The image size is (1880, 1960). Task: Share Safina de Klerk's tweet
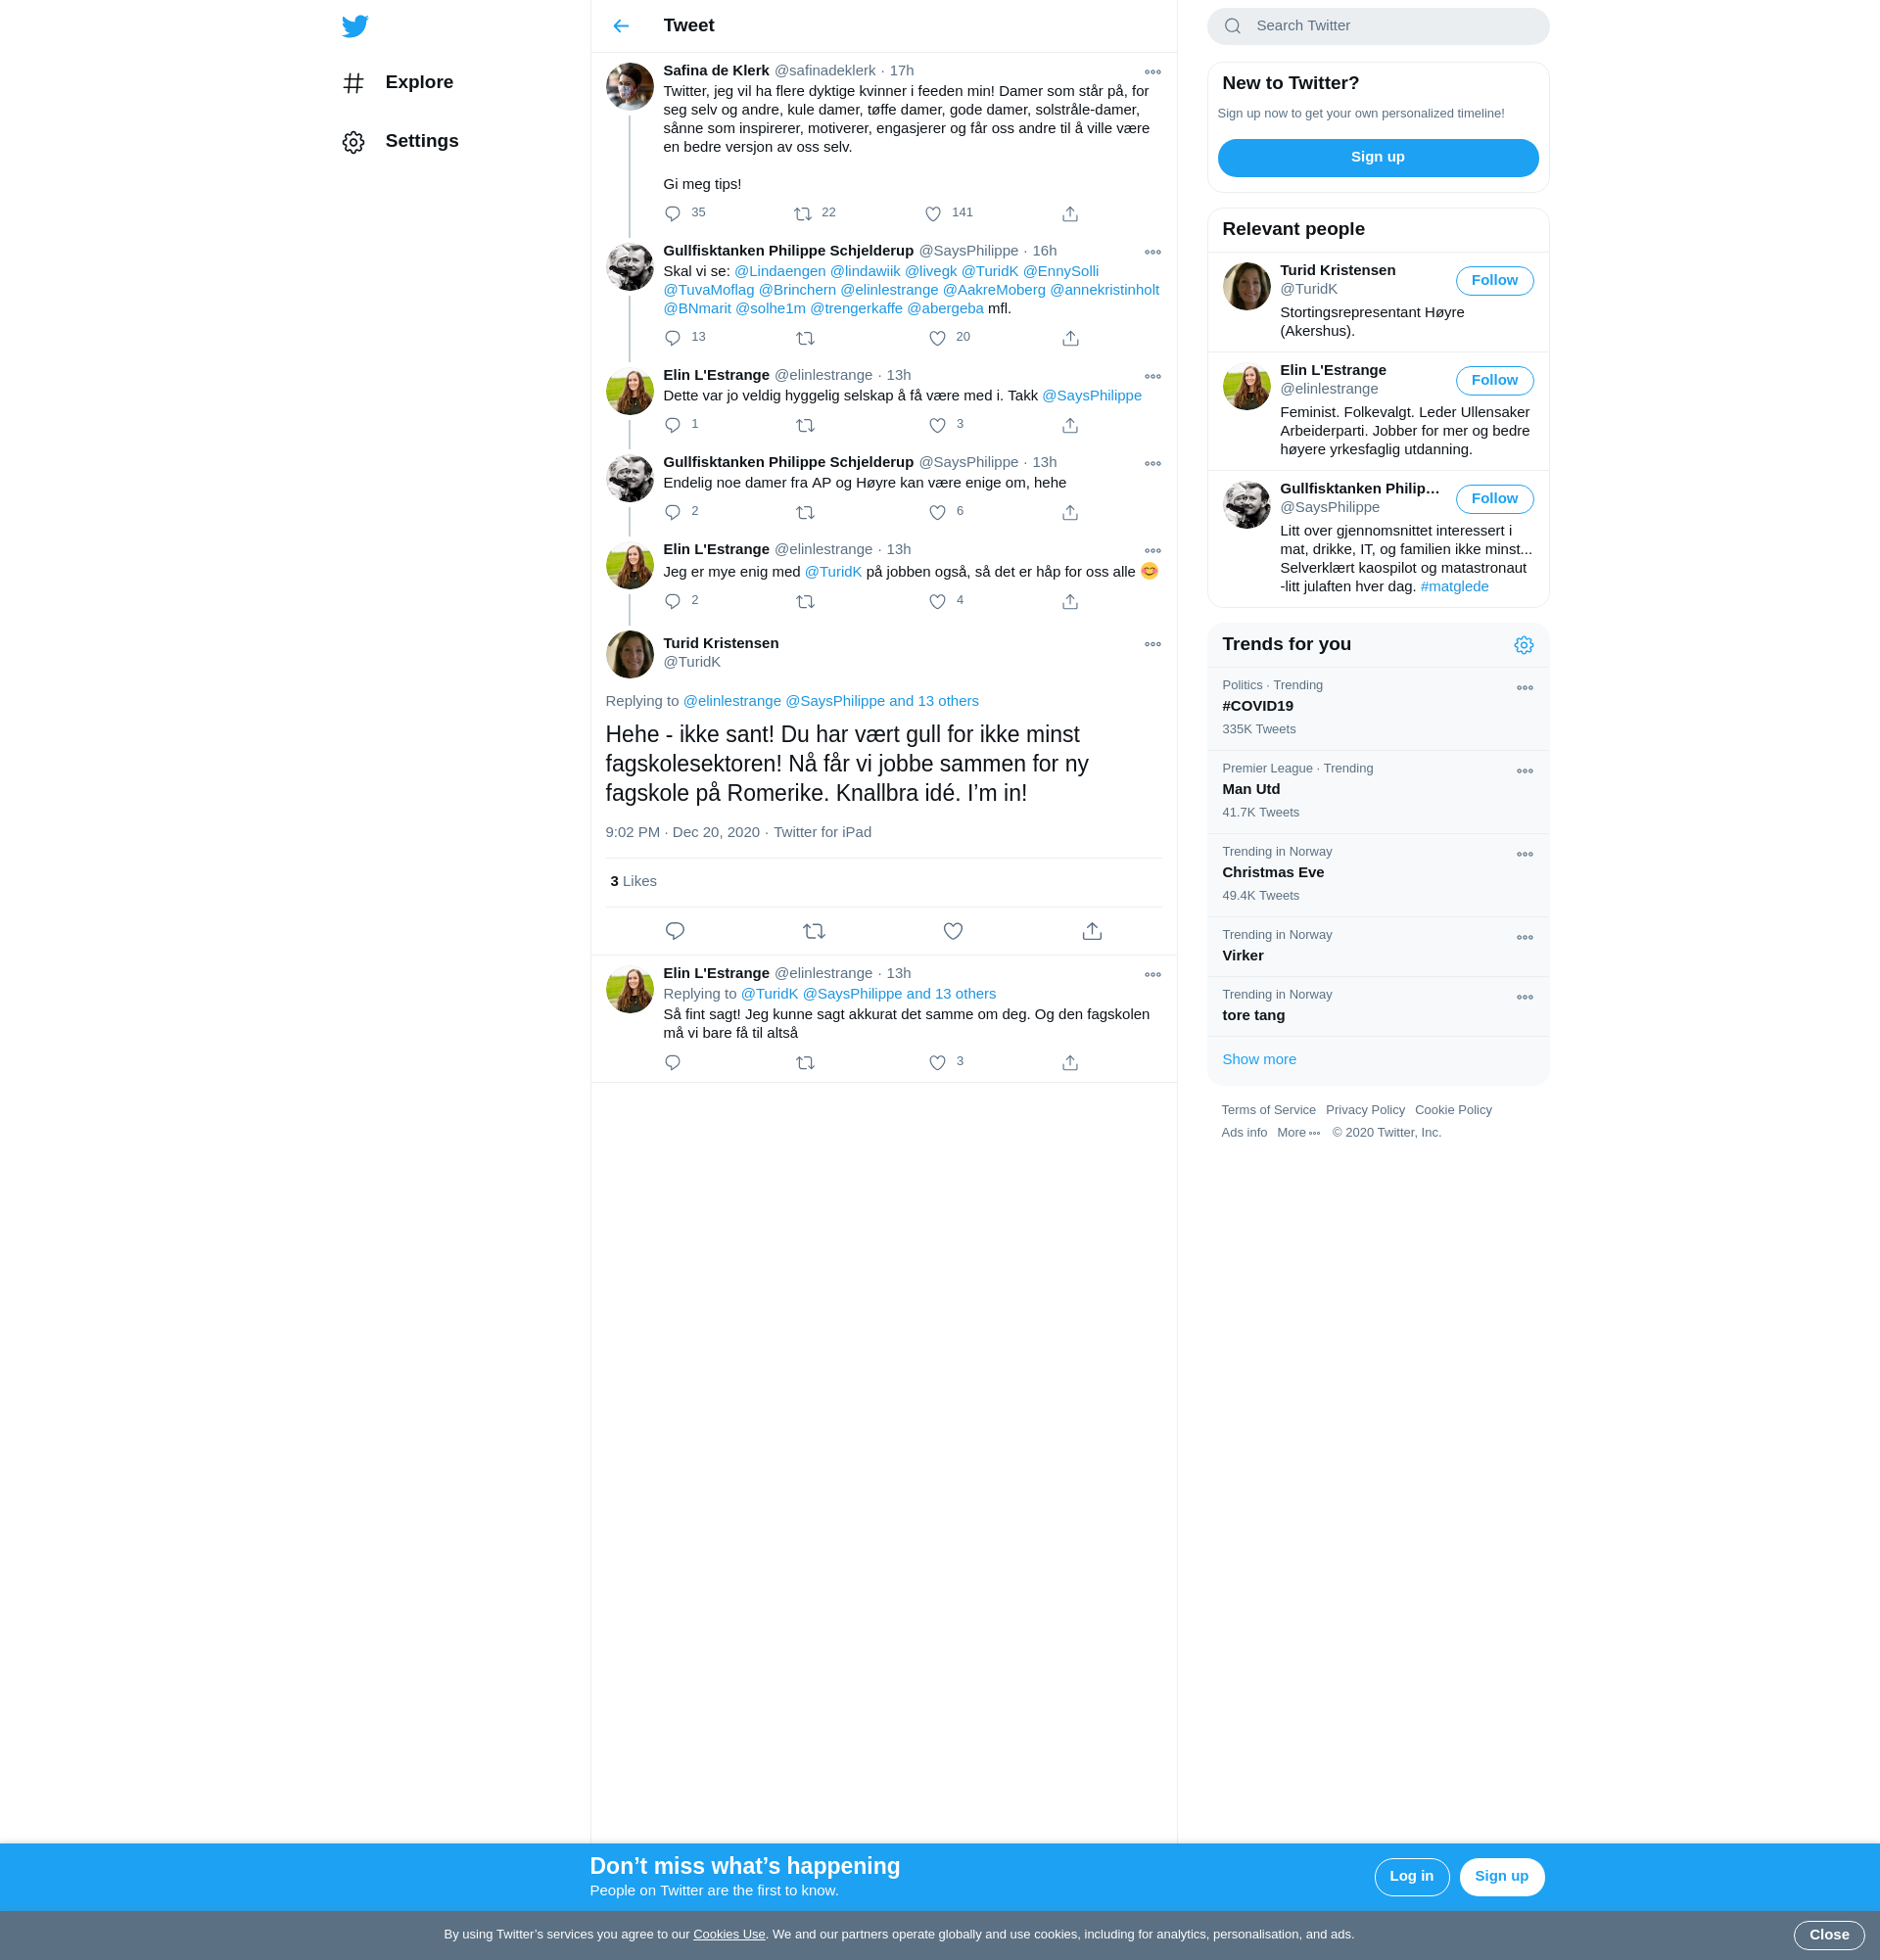tap(1070, 214)
